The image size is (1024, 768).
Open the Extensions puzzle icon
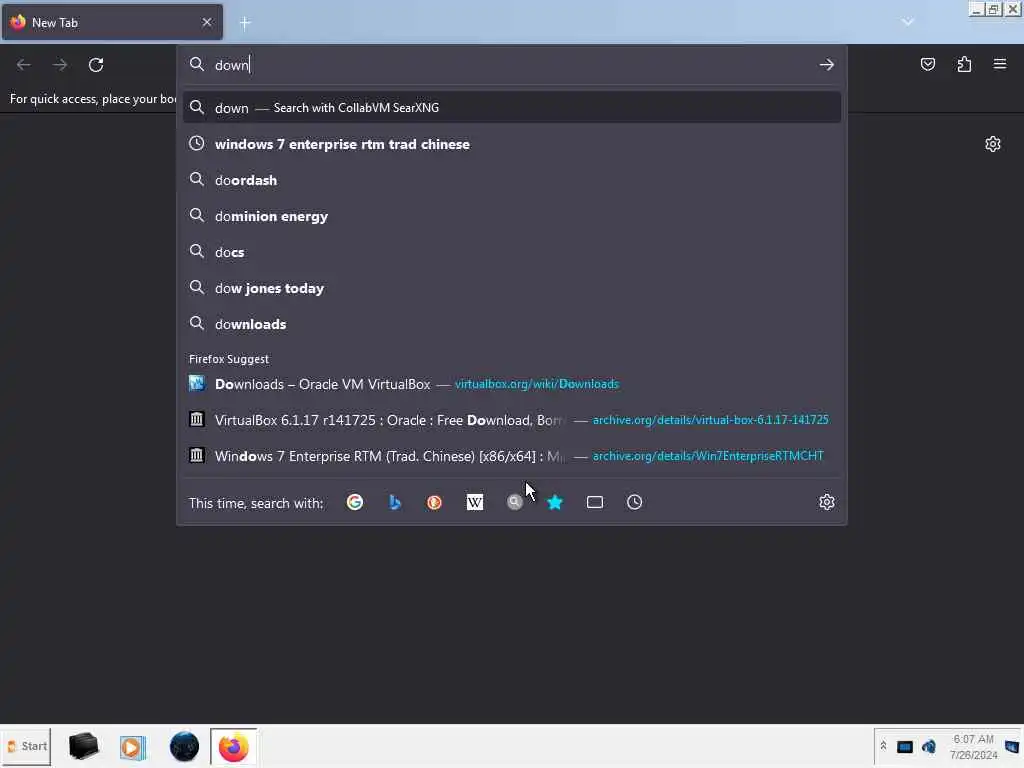pos(964,64)
